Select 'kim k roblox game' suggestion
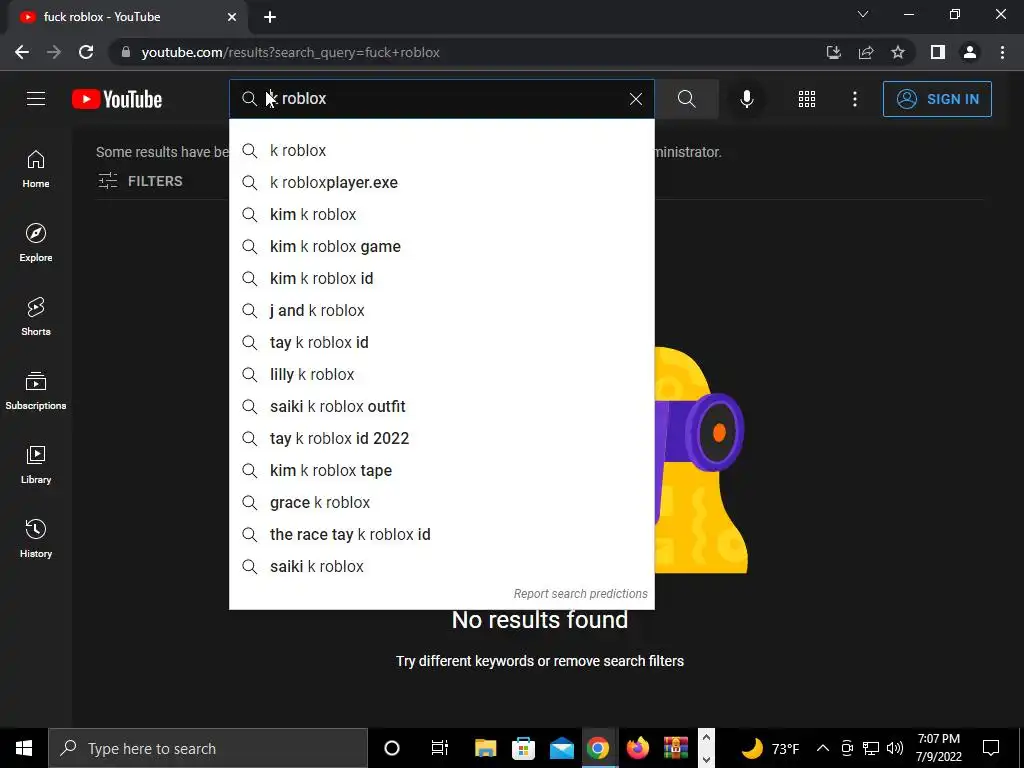1024x768 pixels. (441, 246)
